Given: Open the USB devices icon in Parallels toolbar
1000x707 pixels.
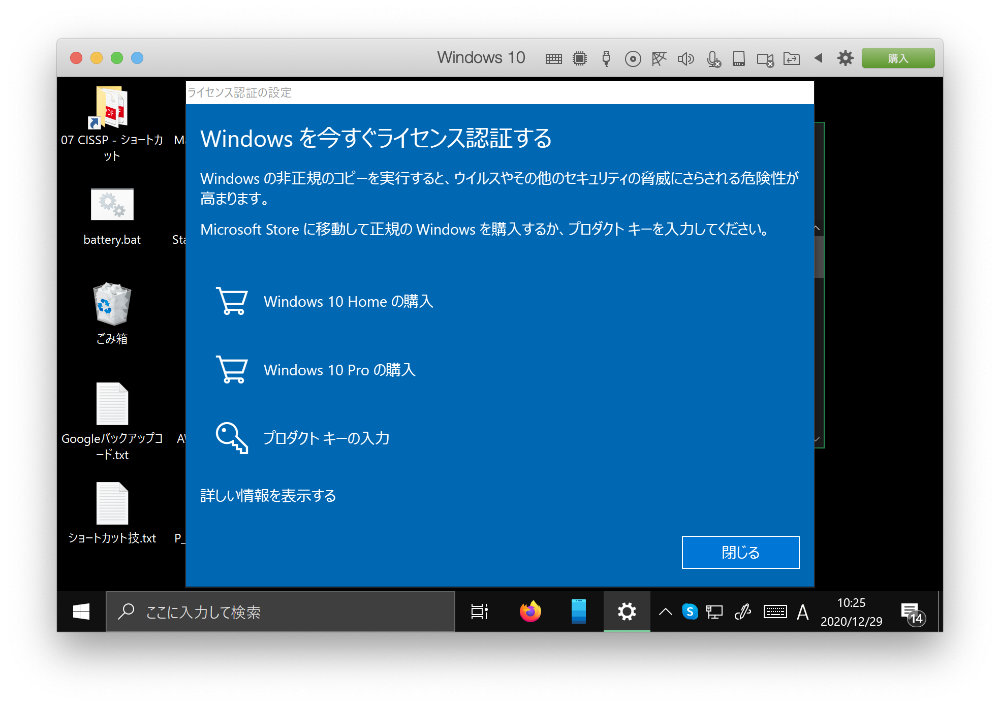Looking at the screenshot, I should [606, 59].
